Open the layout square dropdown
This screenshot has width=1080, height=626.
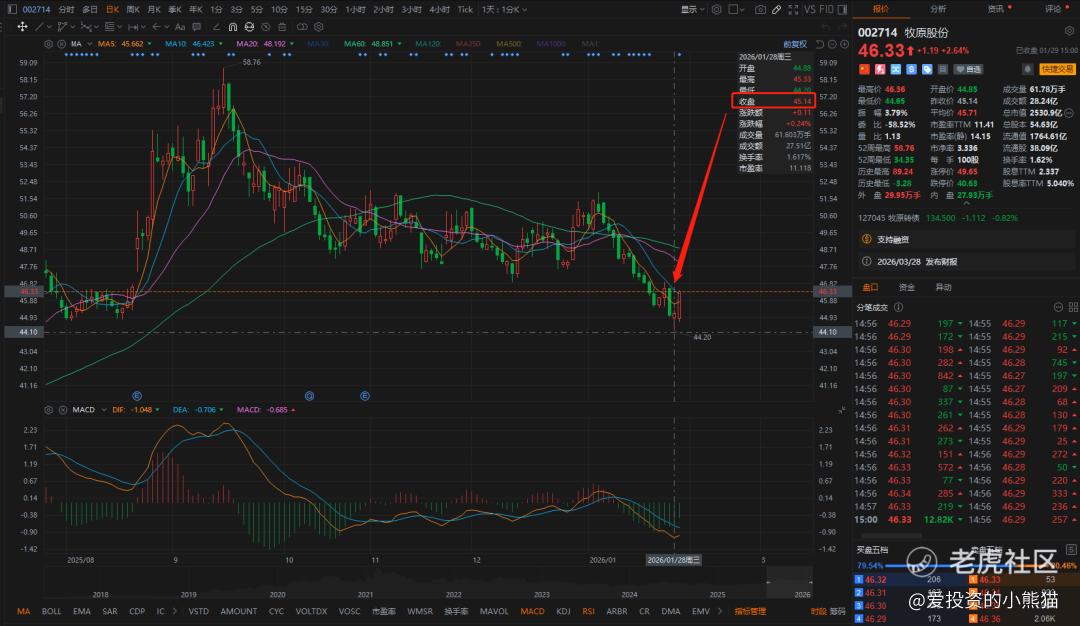pos(737,10)
